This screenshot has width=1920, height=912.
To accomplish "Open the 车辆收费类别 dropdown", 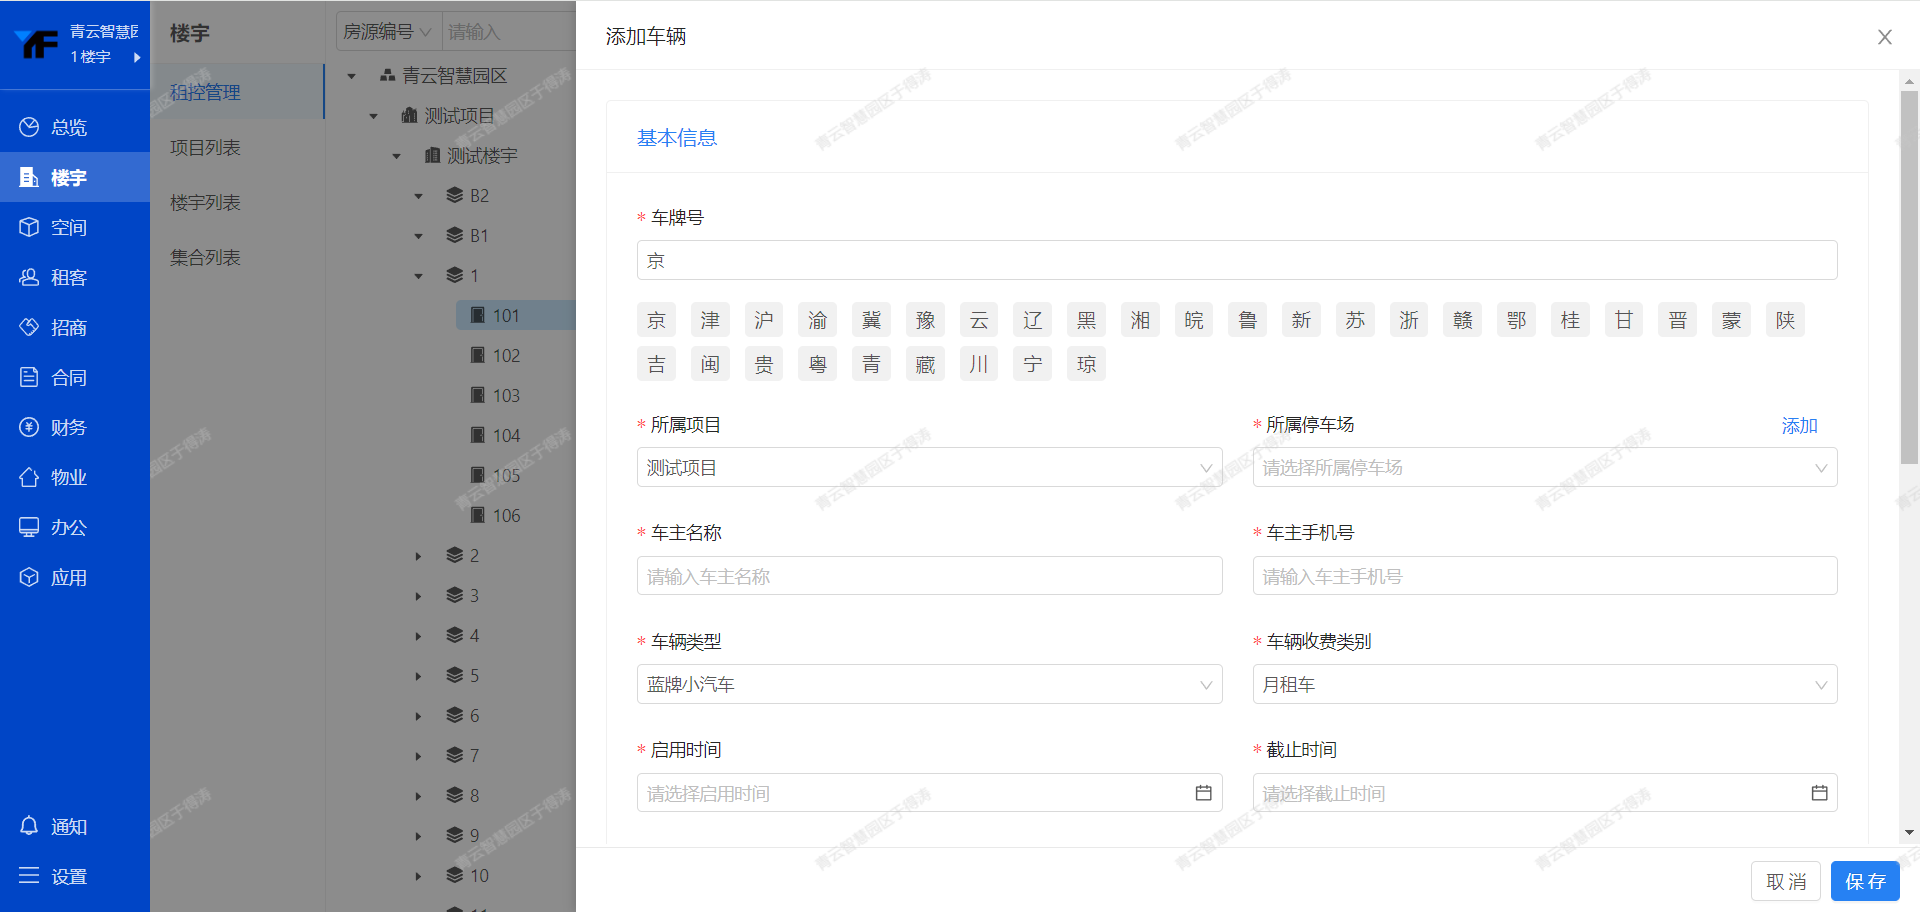I will pyautogui.click(x=1544, y=684).
